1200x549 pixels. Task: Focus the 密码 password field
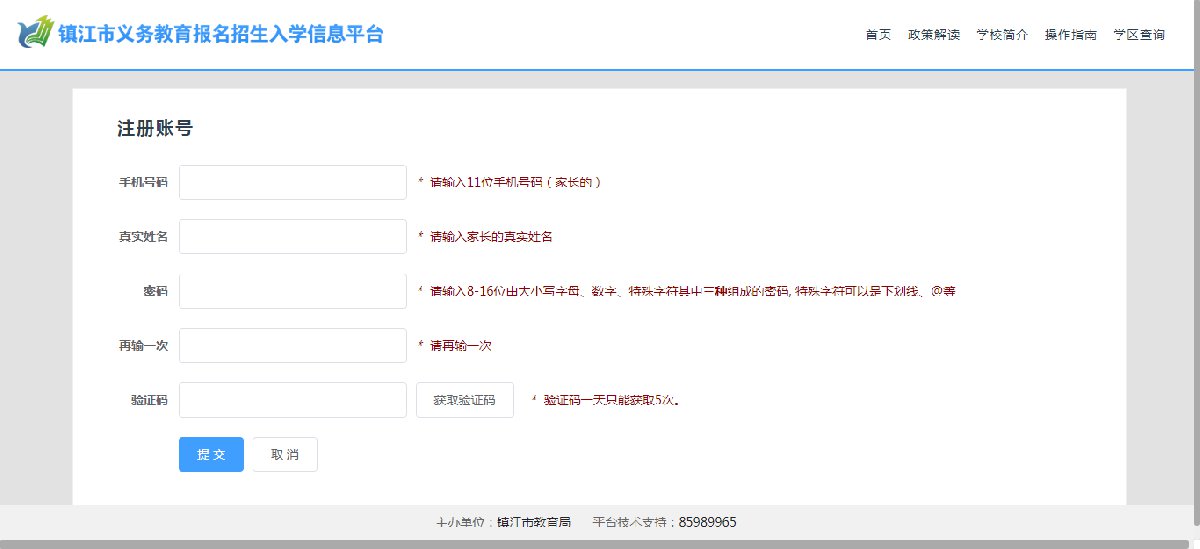pyautogui.click(x=292, y=291)
